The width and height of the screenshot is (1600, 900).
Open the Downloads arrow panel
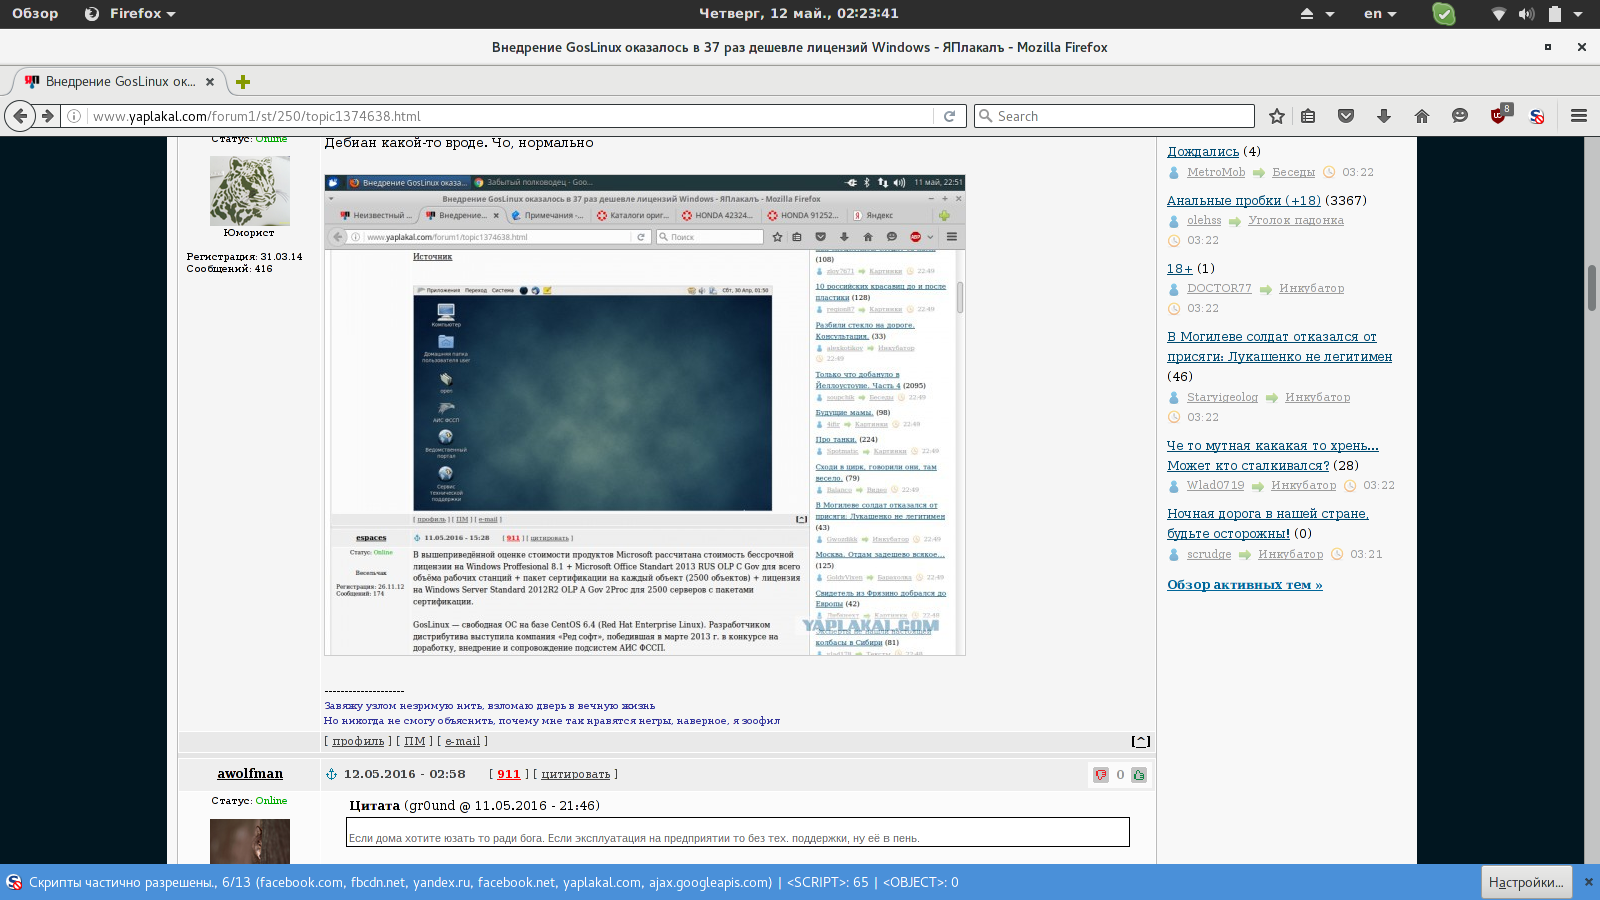[x=1384, y=116]
